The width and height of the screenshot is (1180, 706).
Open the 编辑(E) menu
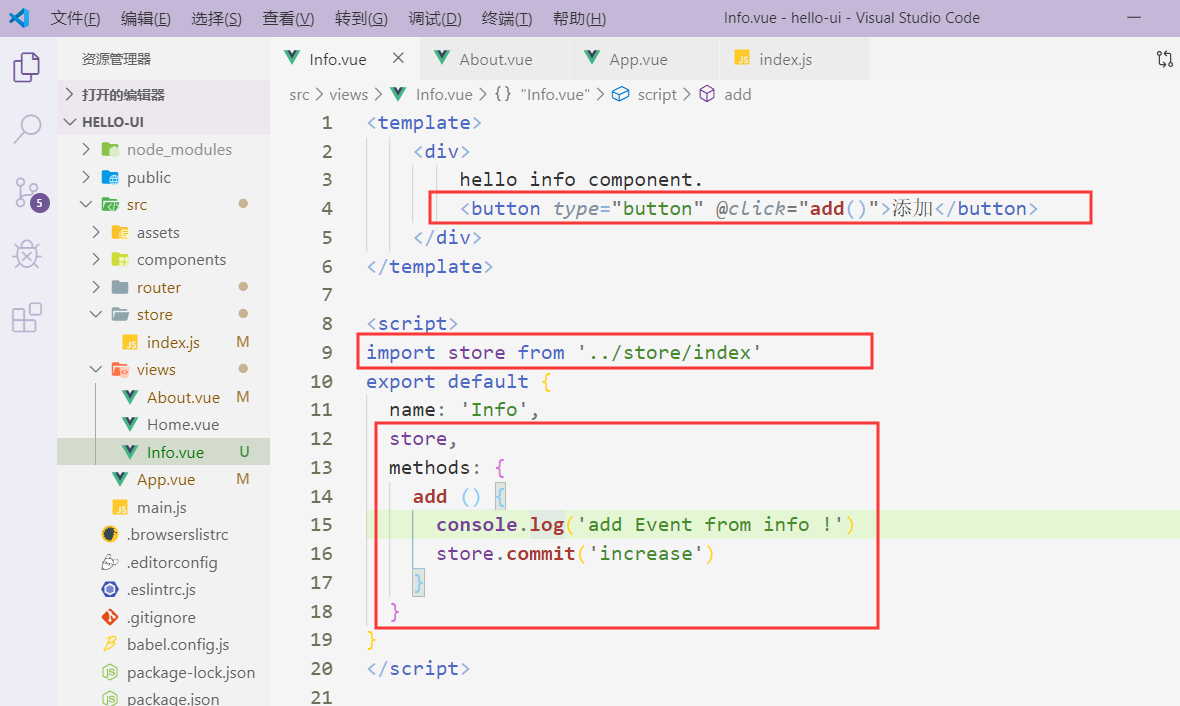pos(146,18)
